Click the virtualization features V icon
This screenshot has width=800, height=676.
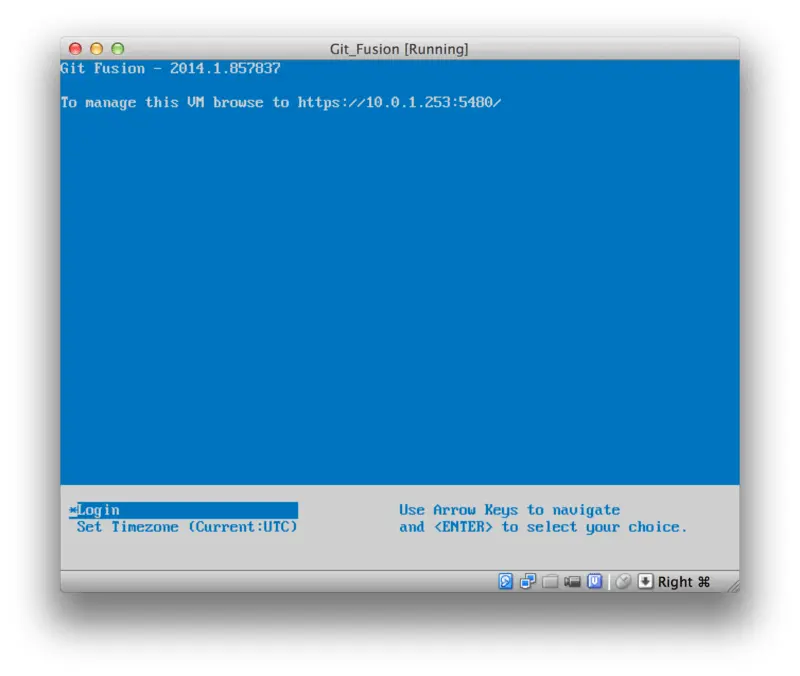[x=595, y=582]
